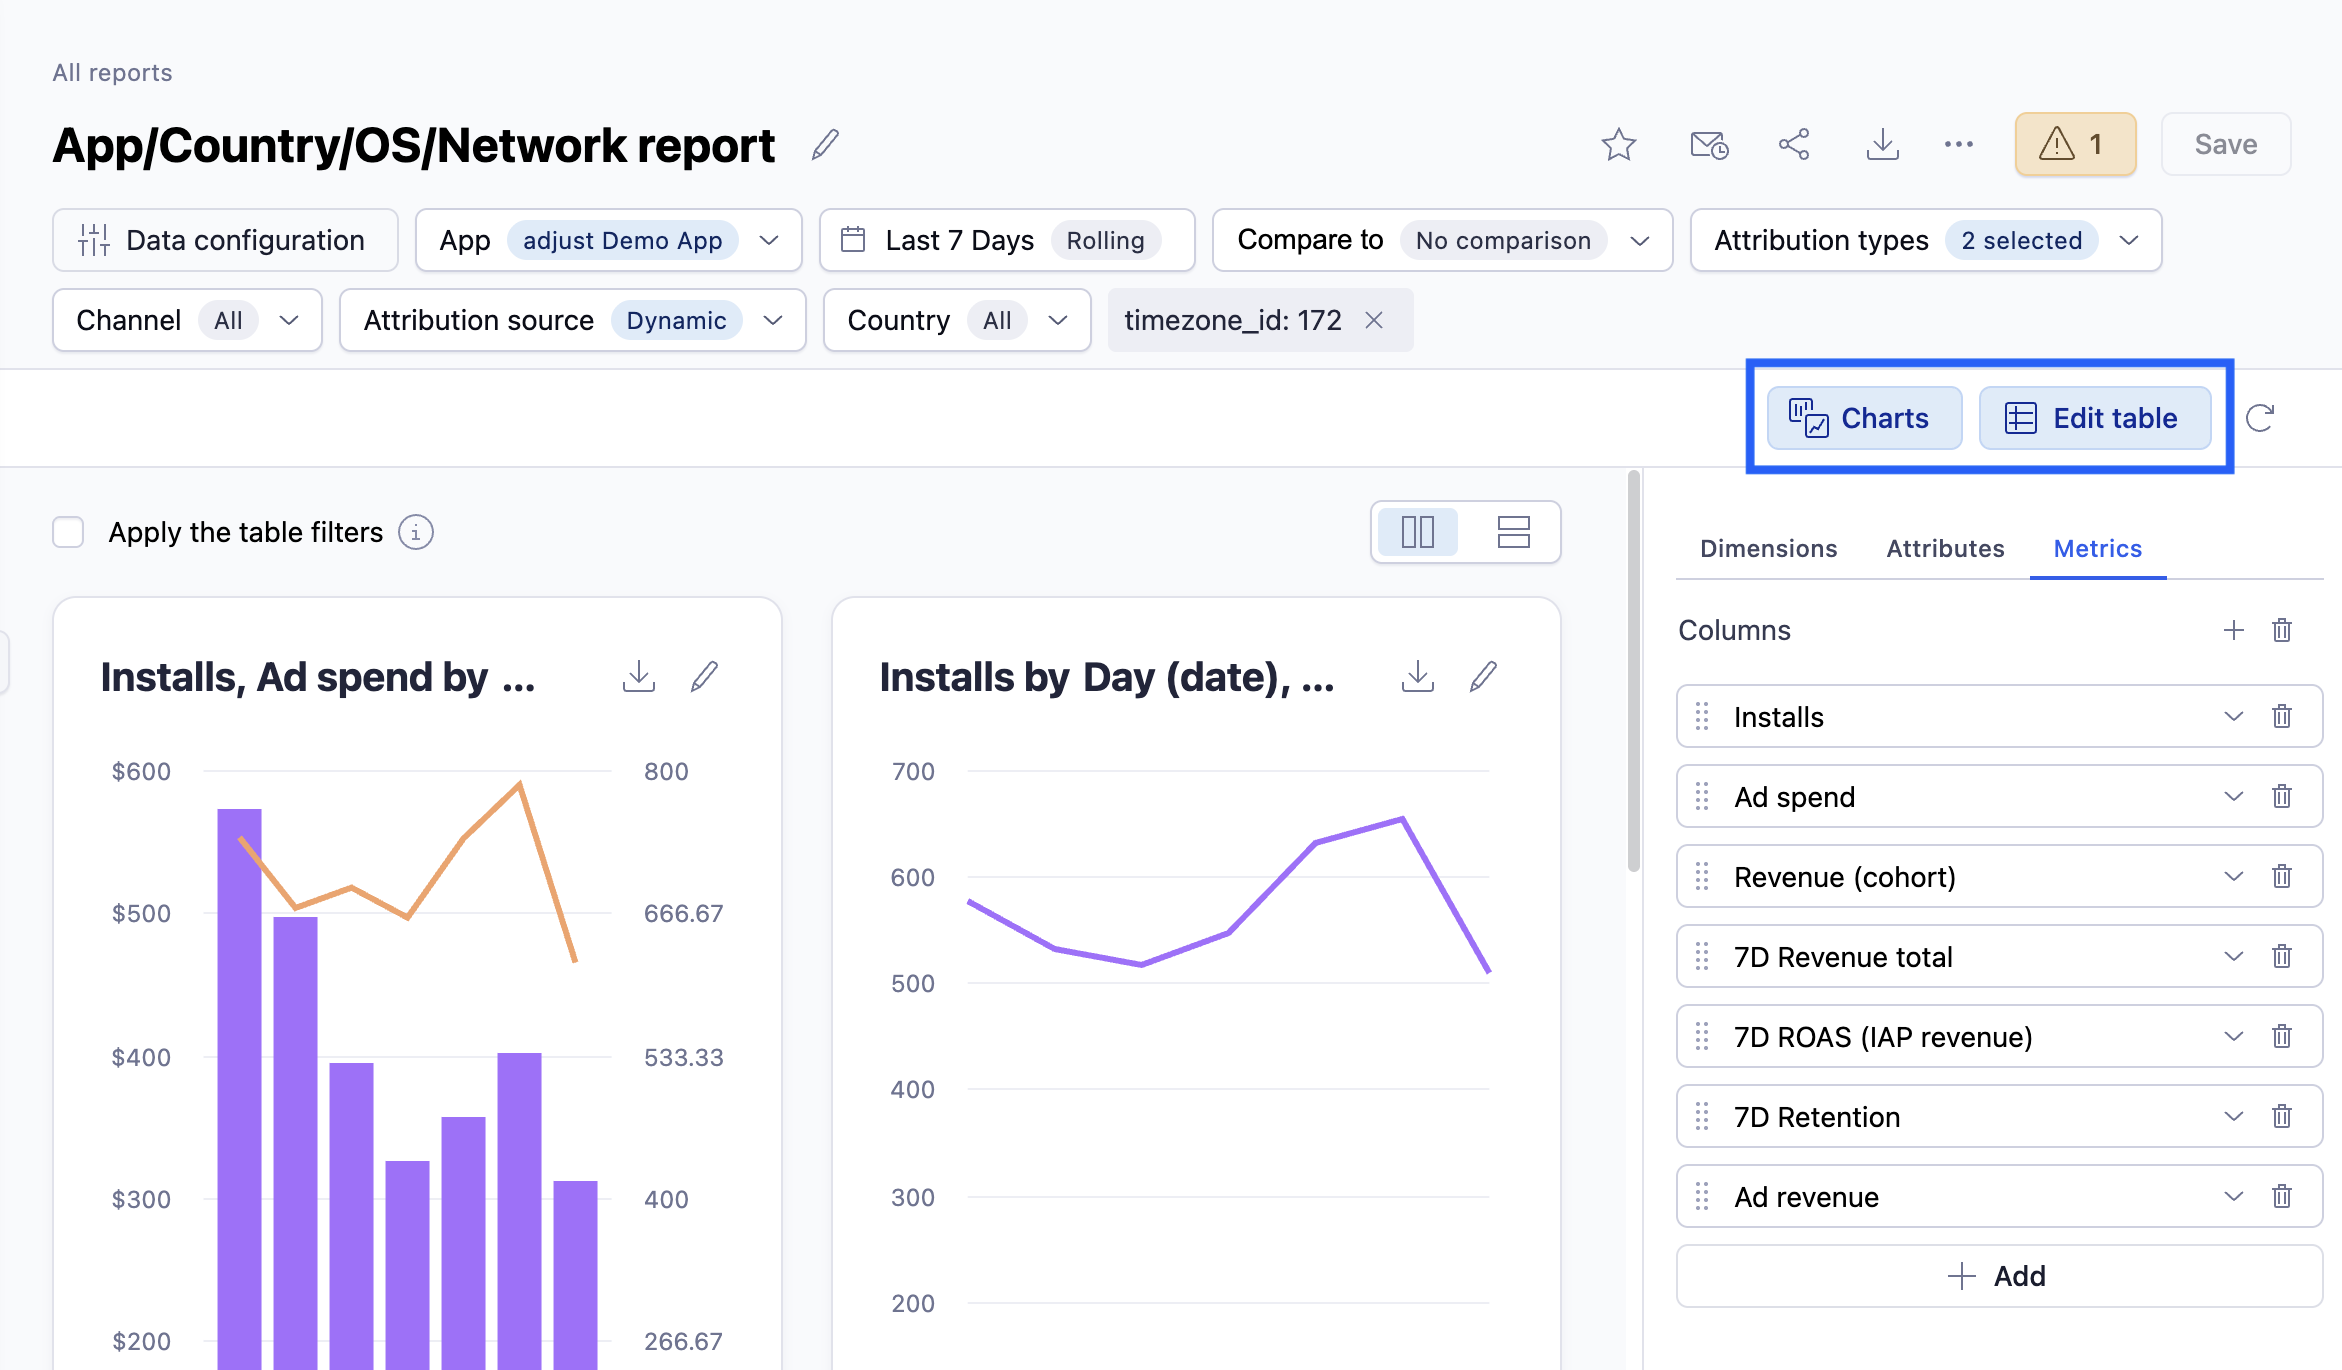2342x1370 pixels.
Task: Open the email scheduling options
Action: point(1709,144)
